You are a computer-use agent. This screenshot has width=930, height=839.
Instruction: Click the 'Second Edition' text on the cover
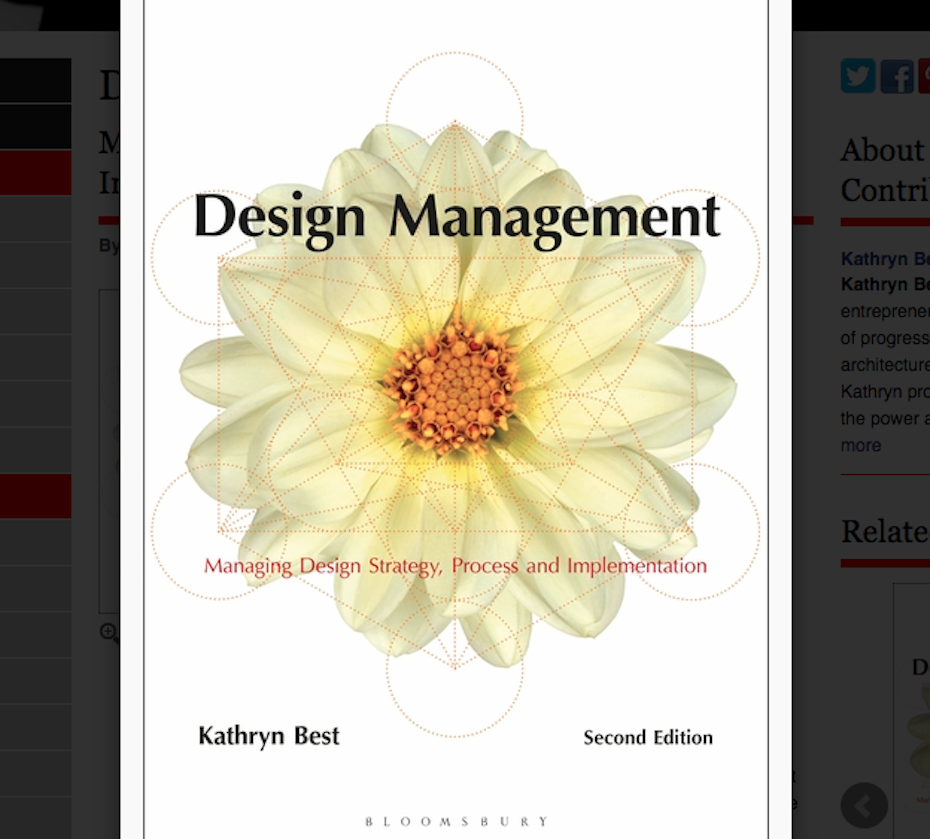click(648, 738)
